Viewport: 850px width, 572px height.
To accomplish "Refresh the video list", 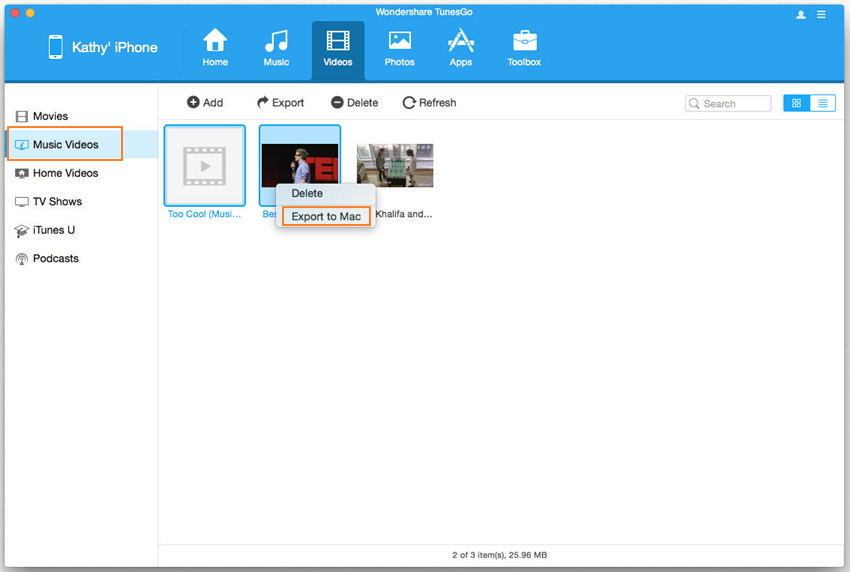I will pos(429,103).
